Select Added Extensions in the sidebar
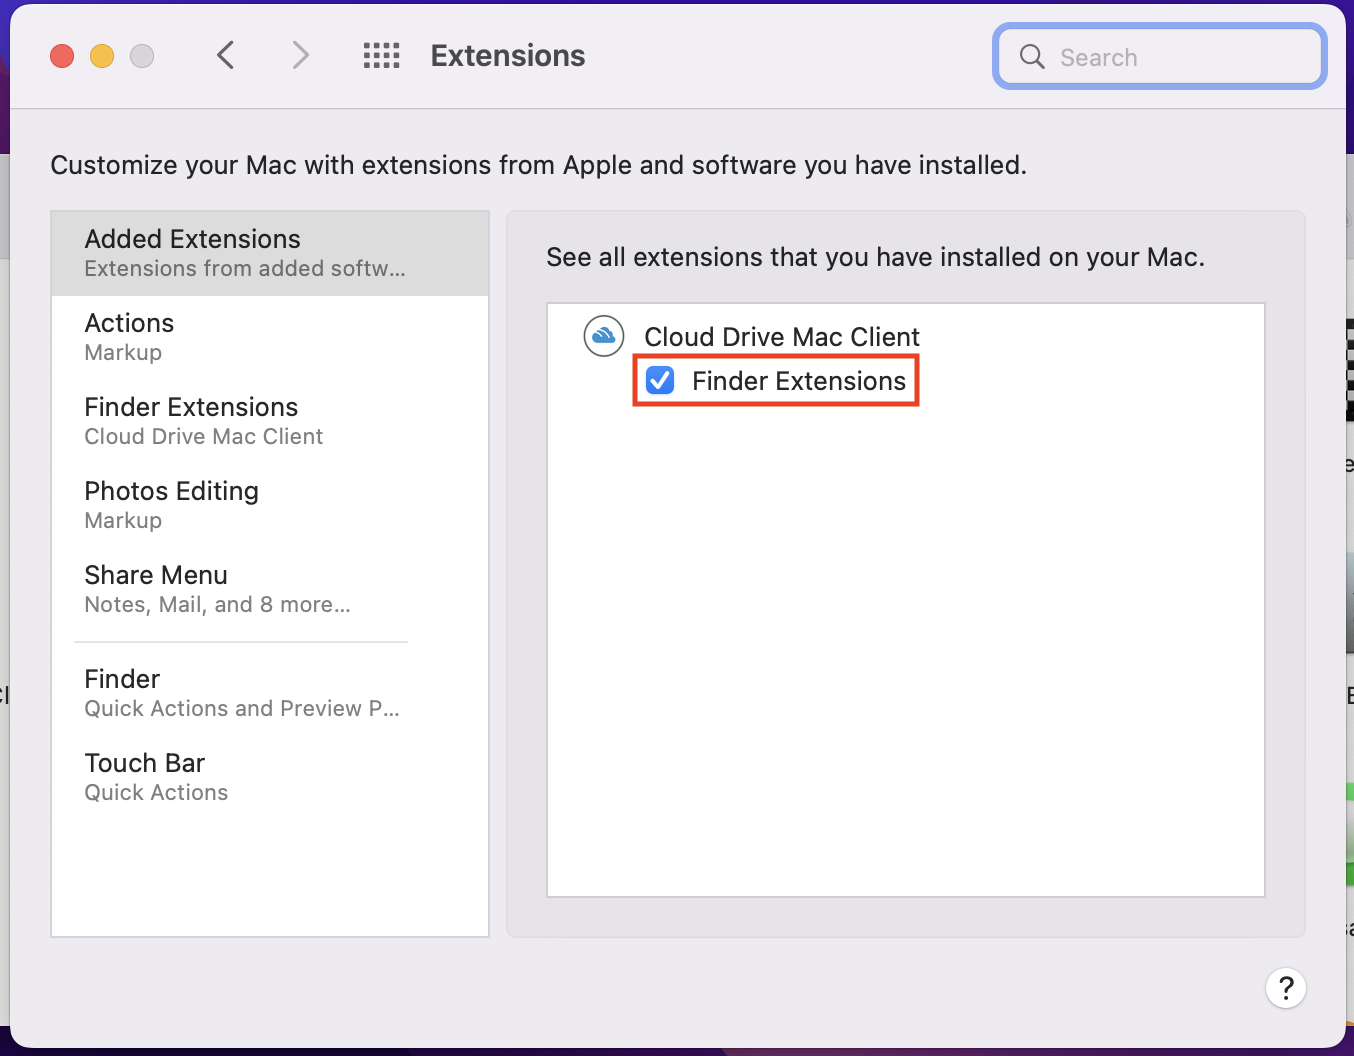This screenshot has width=1354, height=1056. (270, 253)
